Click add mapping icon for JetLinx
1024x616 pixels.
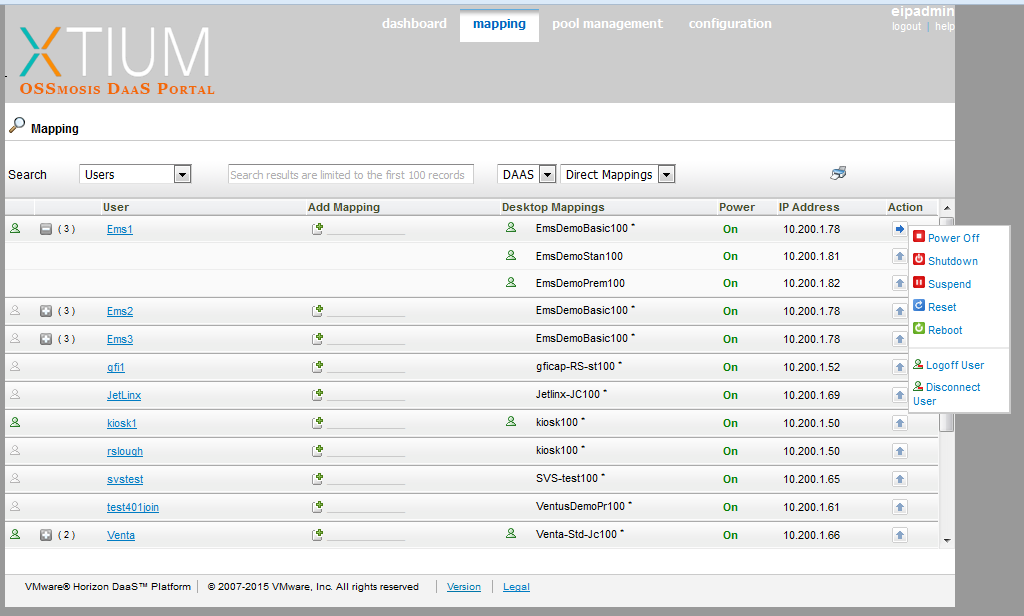[318, 395]
